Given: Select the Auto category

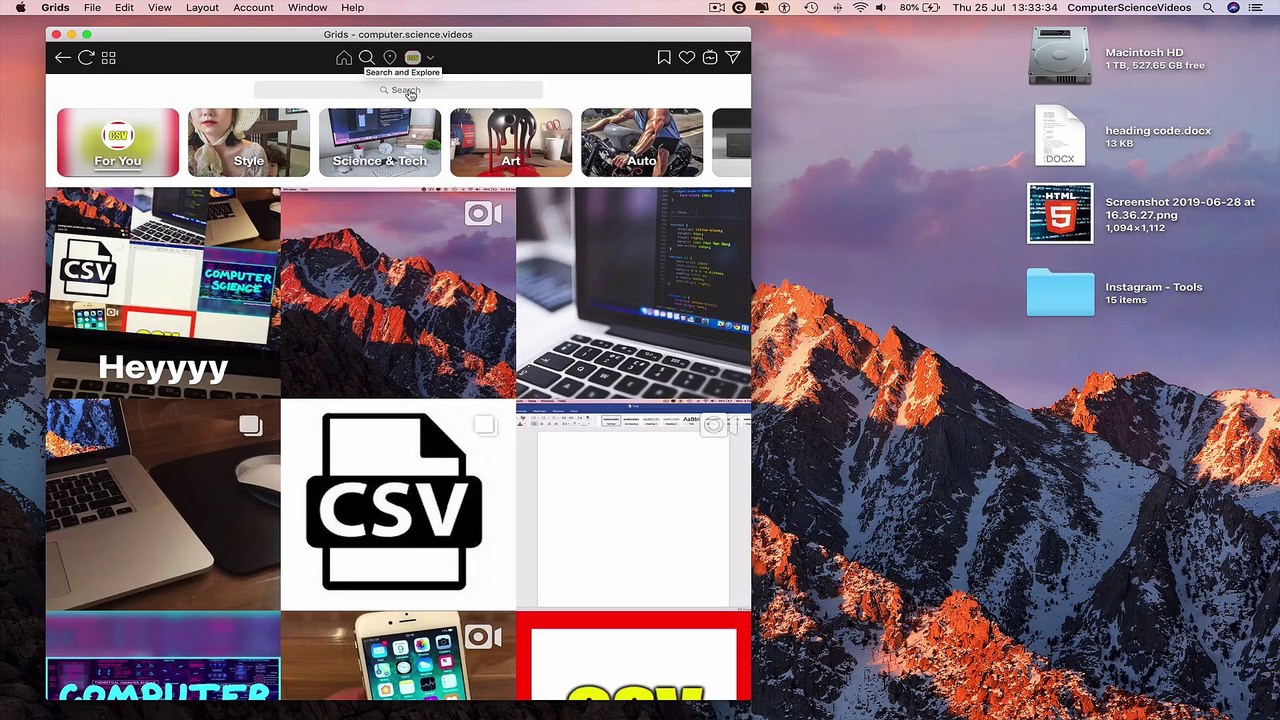Looking at the screenshot, I should click(x=642, y=143).
